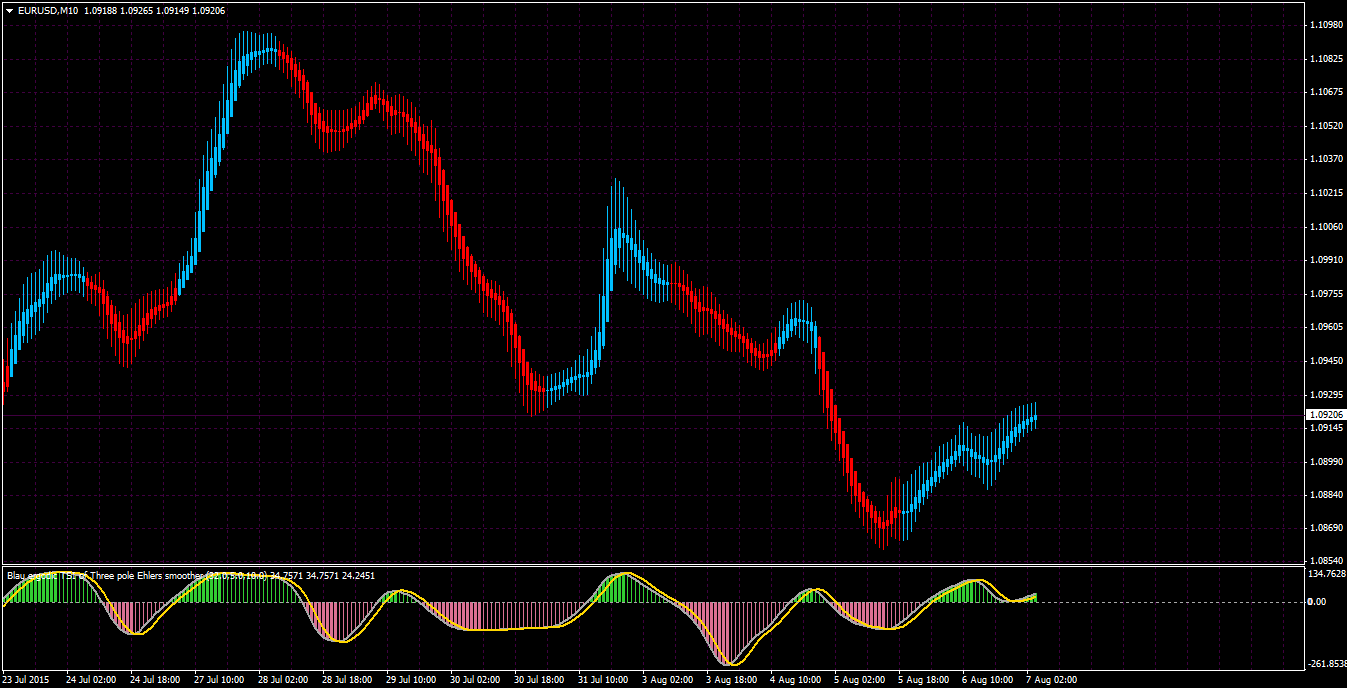Click the 4 Aug 10:00 time label

point(795,680)
